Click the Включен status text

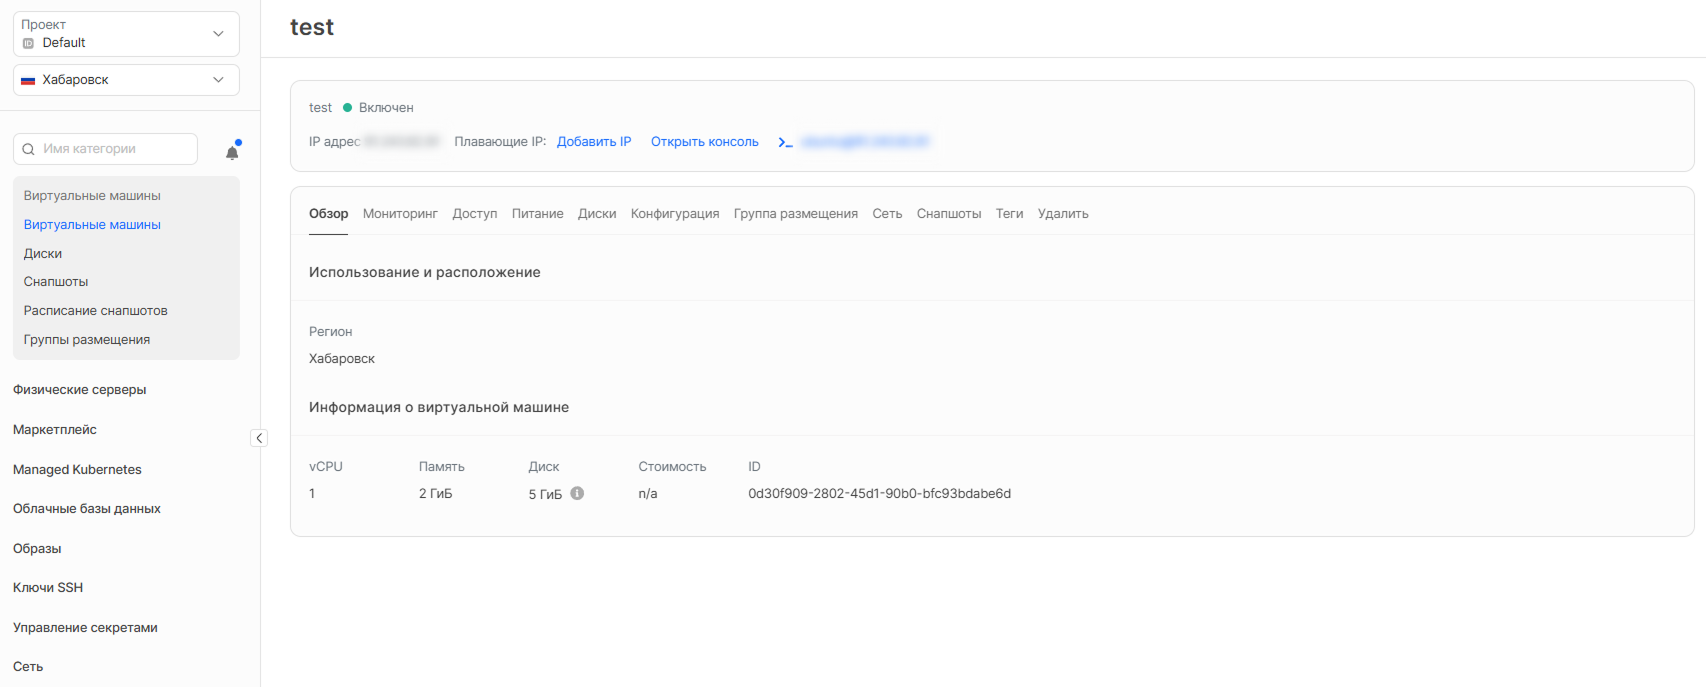click(x=386, y=108)
